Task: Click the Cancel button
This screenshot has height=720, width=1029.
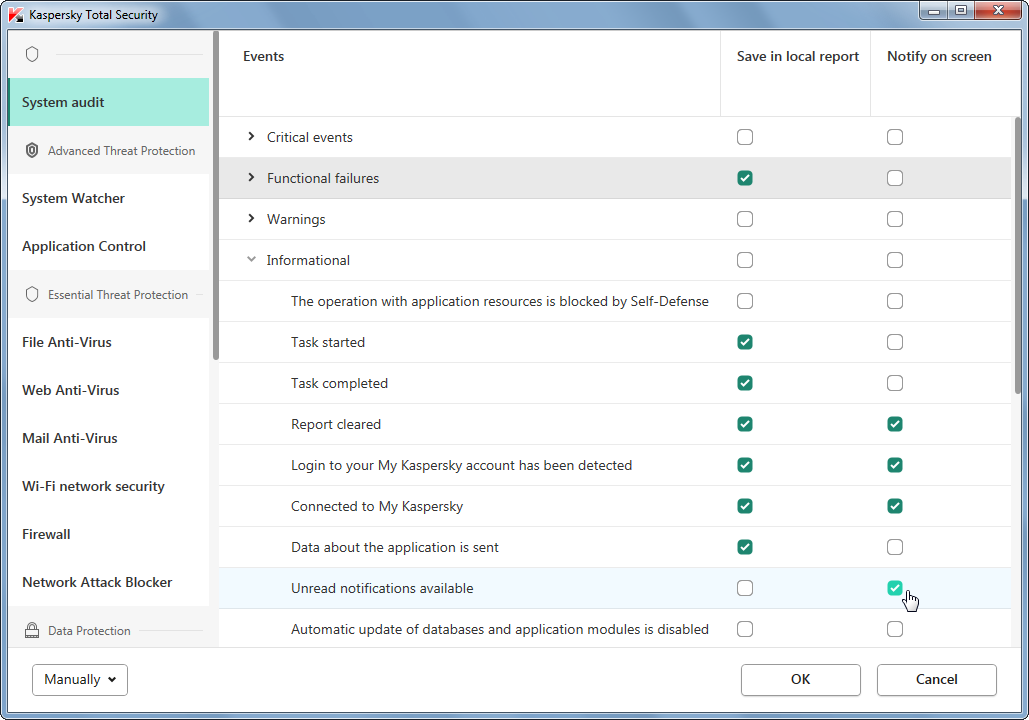Action: 936,679
